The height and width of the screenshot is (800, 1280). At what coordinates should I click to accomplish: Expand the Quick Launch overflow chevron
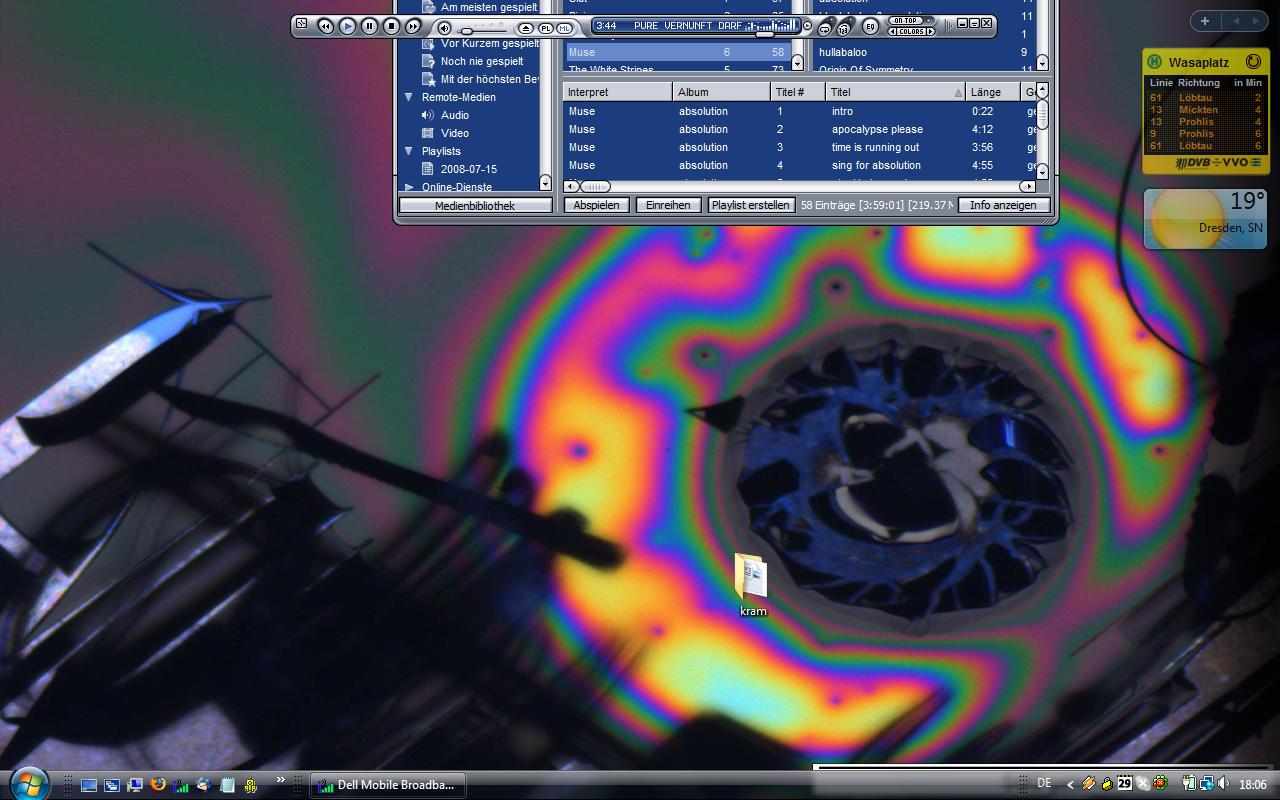click(x=281, y=780)
